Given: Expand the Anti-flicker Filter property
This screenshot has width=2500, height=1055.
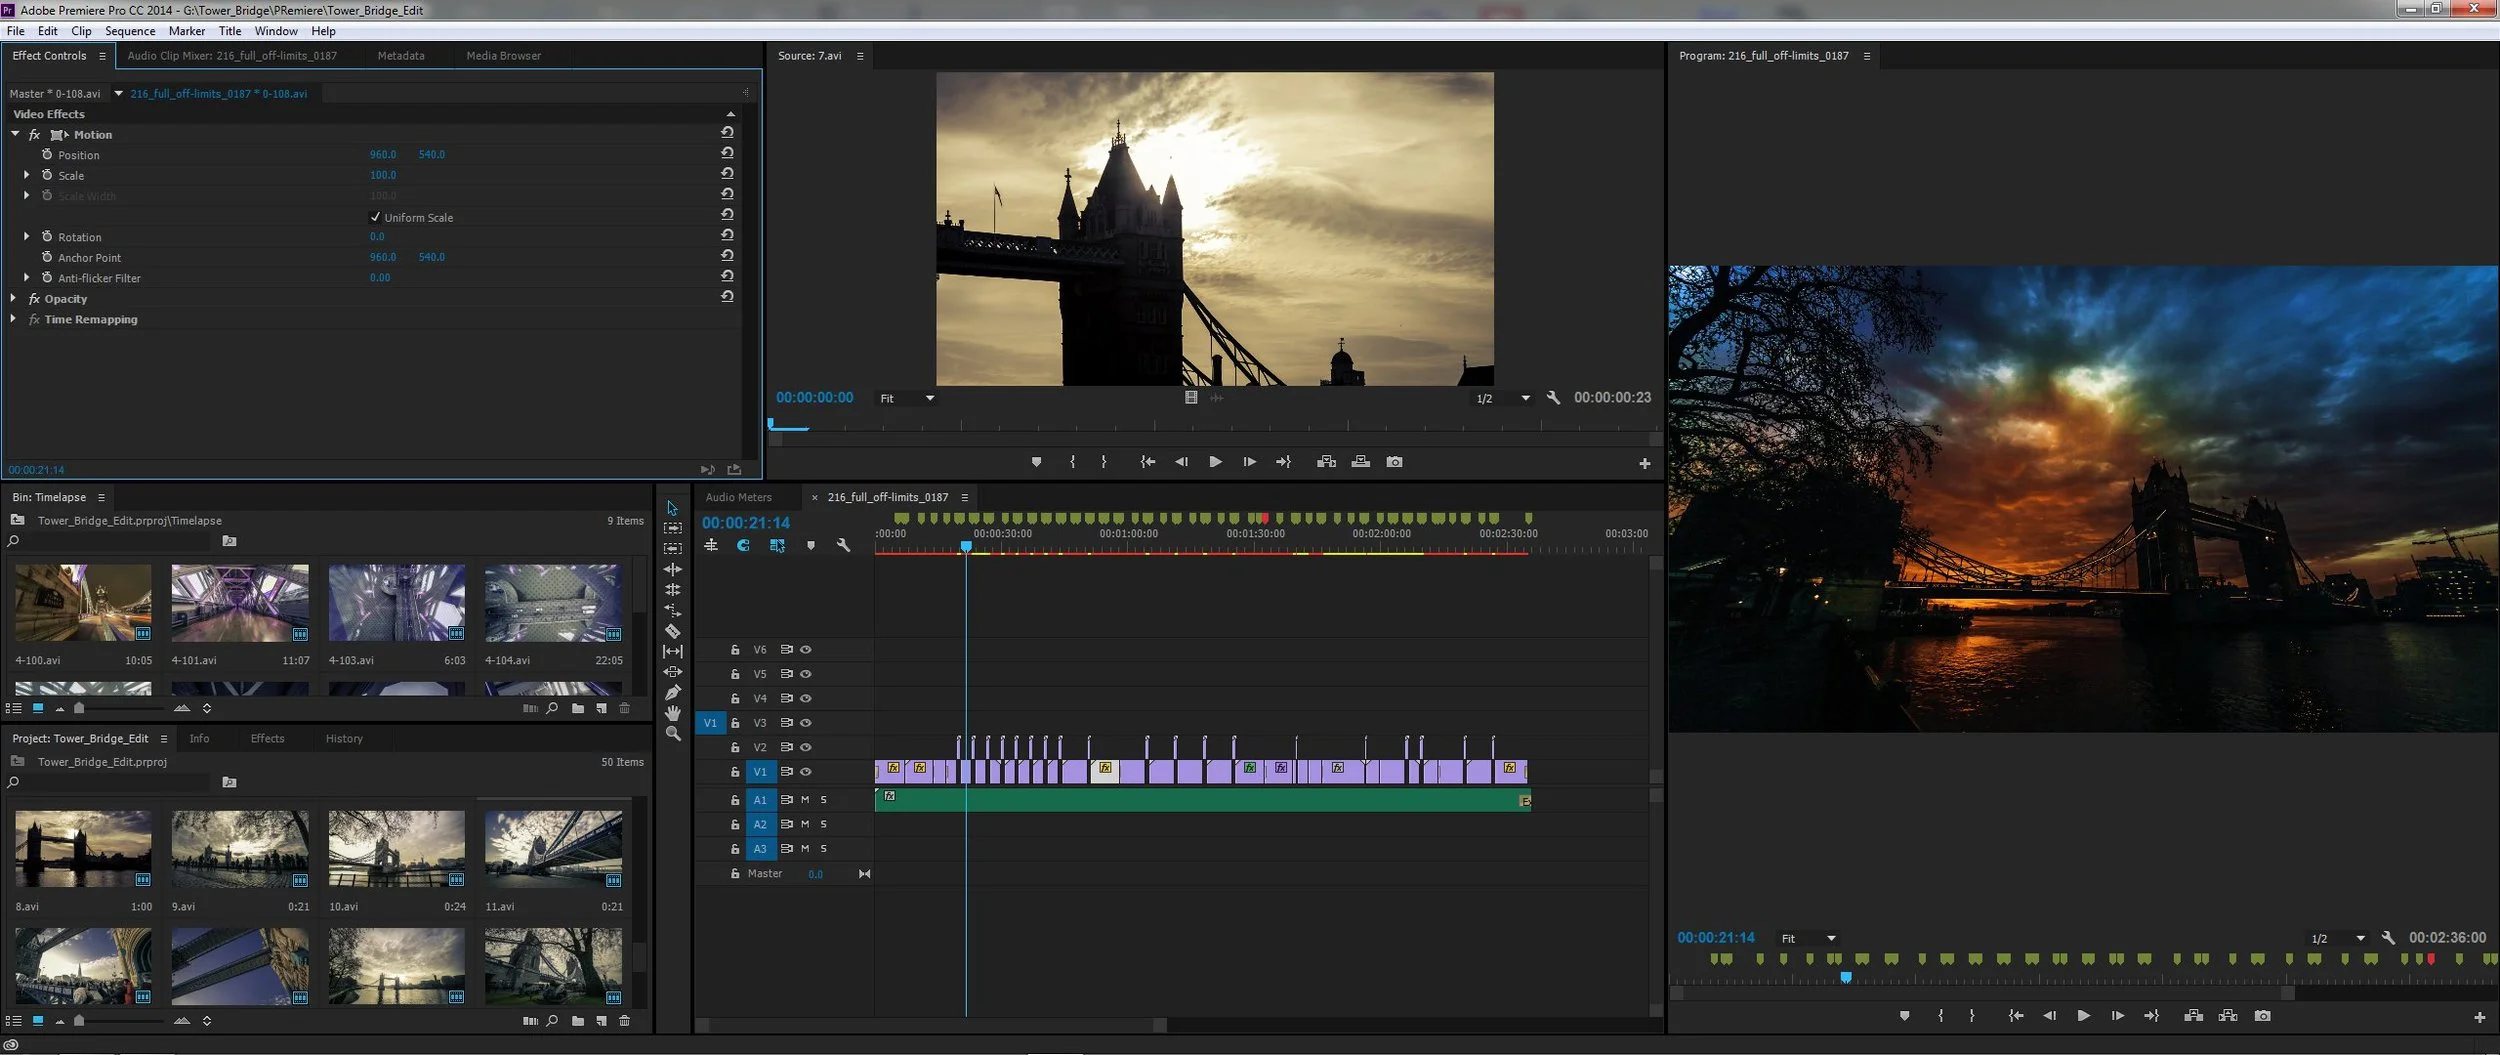Looking at the screenshot, I should [x=27, y=277].
